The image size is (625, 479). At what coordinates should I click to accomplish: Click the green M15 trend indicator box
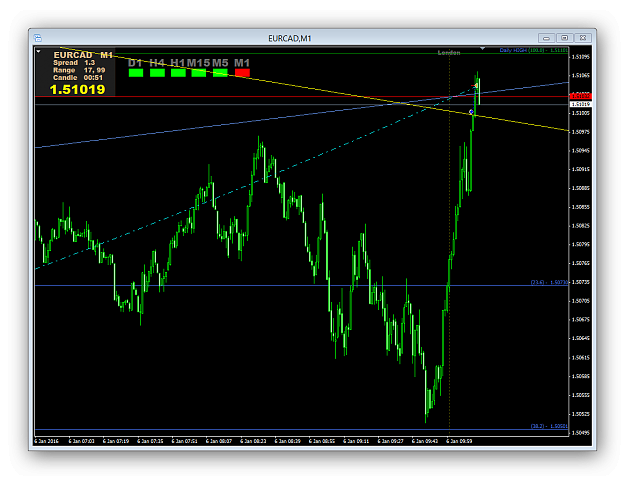pyautogui.click(x=199, y=73)
